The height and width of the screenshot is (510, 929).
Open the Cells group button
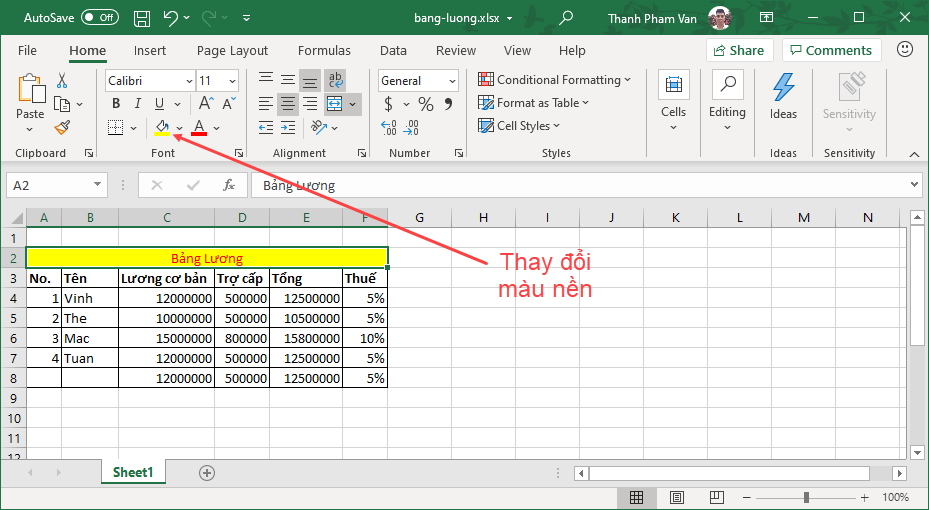674,101
